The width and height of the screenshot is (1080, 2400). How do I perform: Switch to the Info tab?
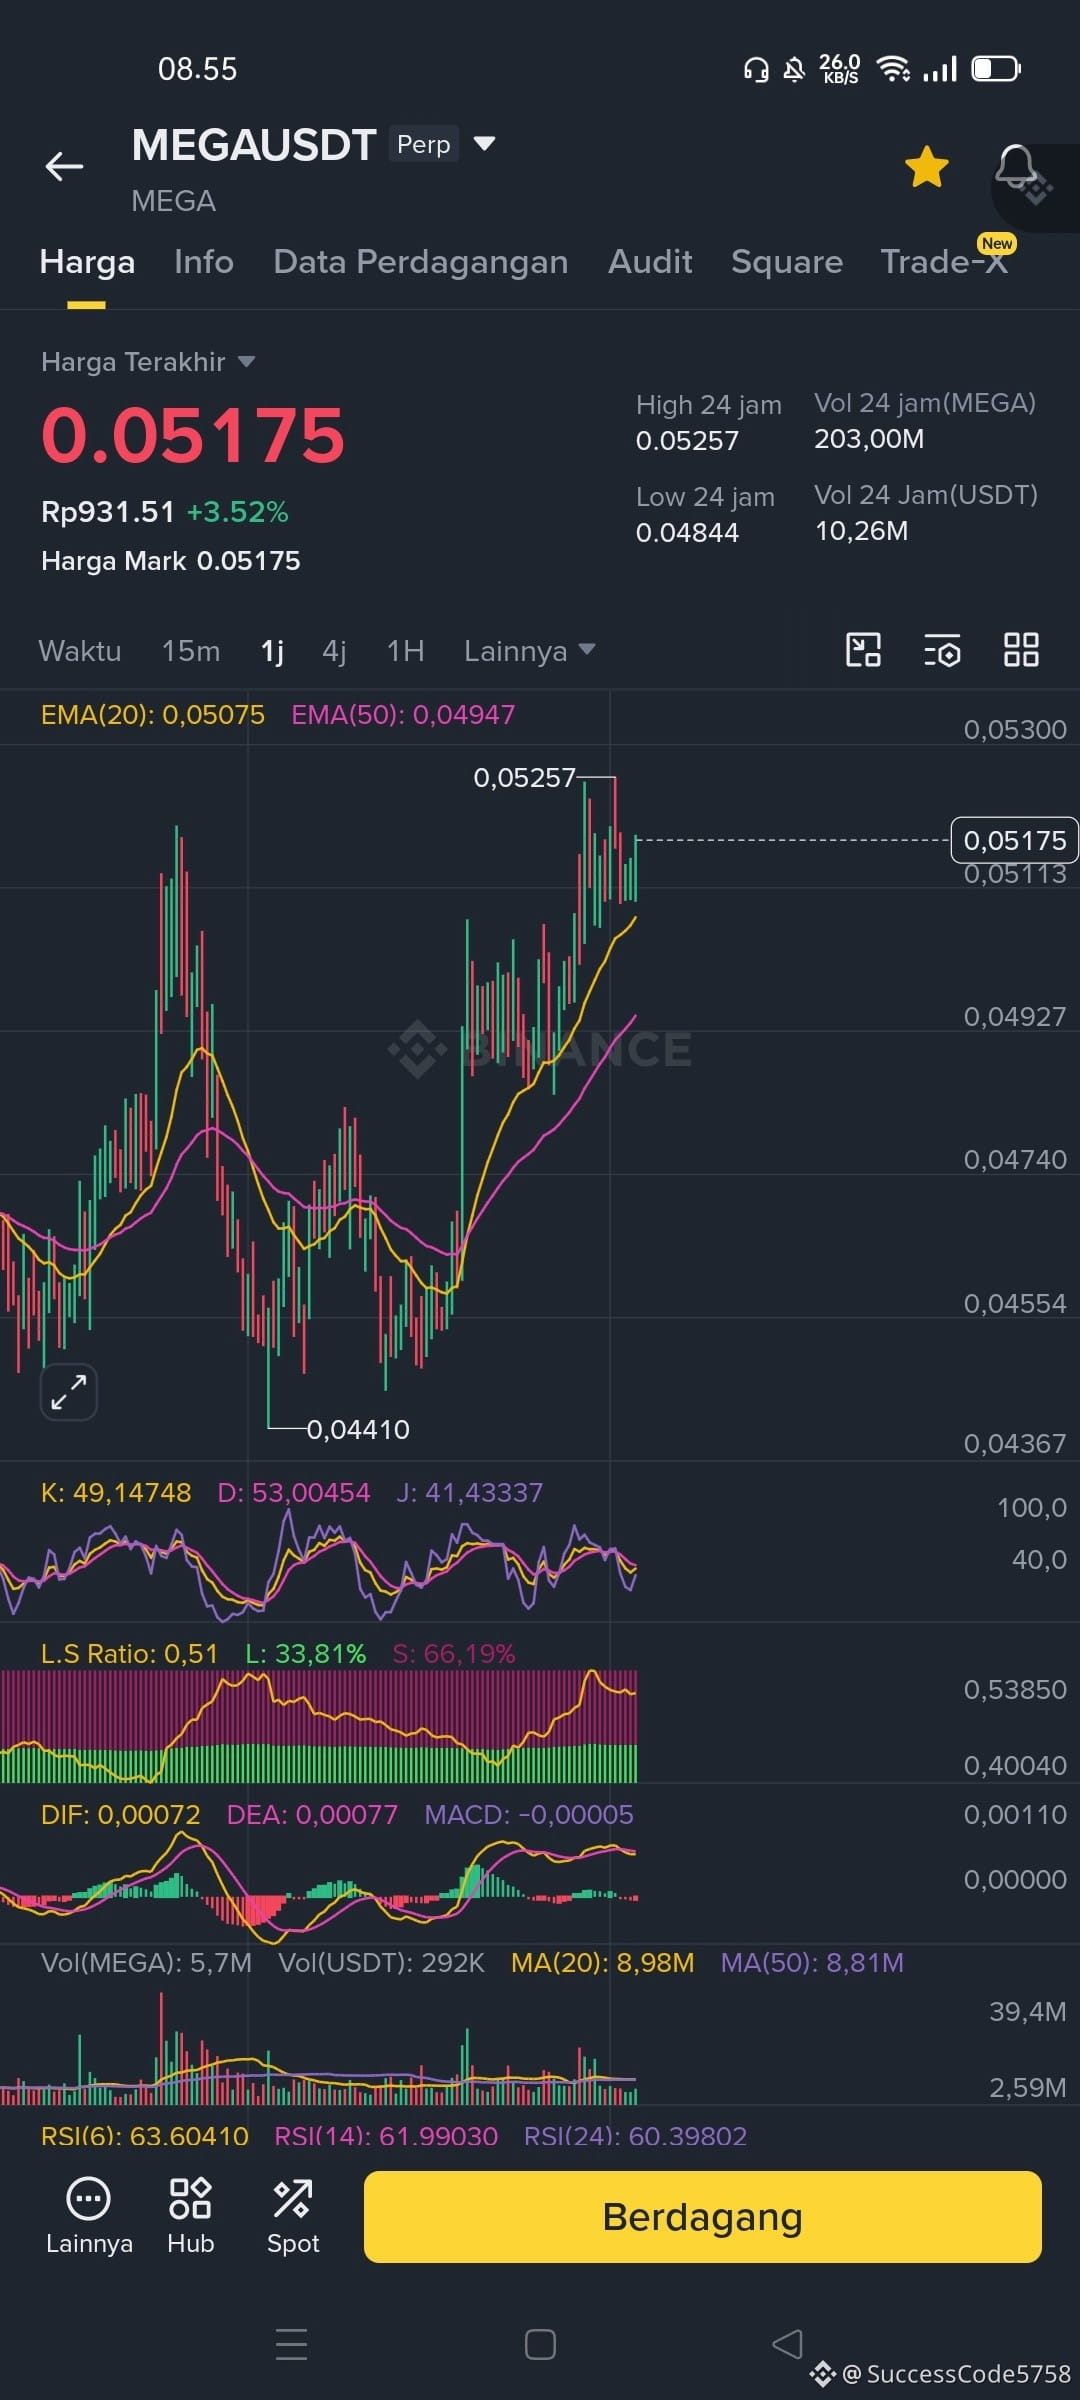(204, 262)
